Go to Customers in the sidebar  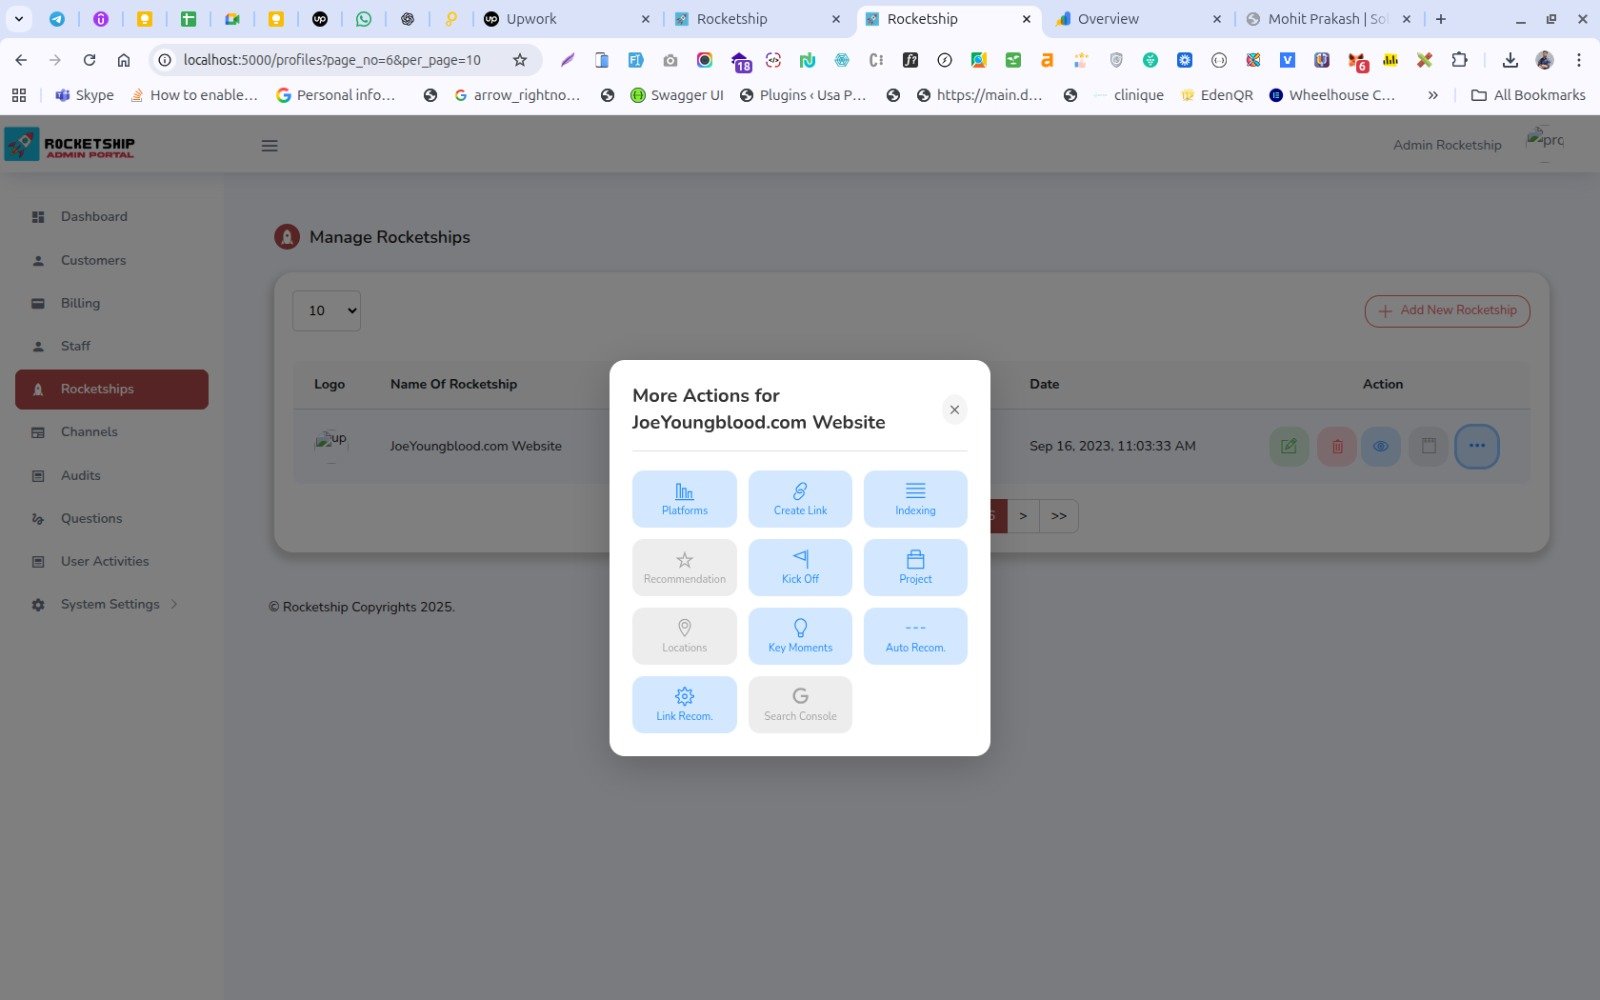tap(93, 260)
